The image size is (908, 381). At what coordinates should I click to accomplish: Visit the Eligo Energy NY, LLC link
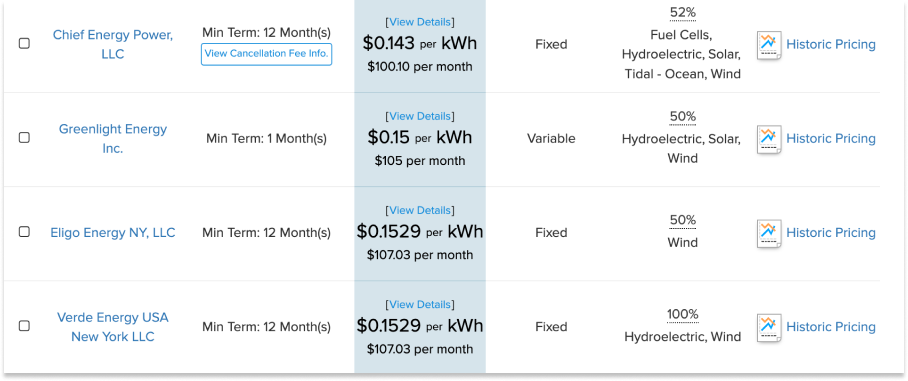click(113, 233)
